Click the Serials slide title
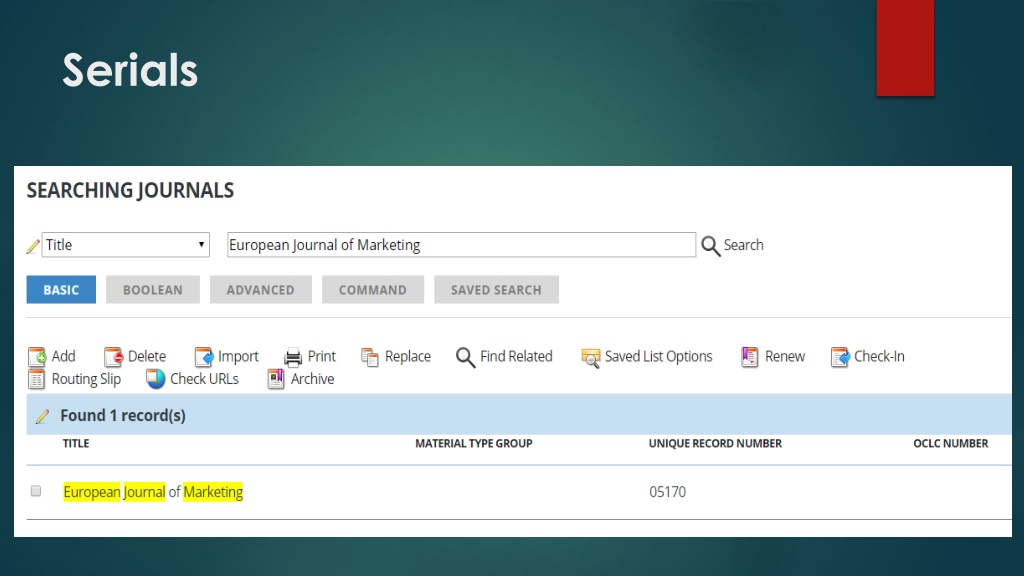Image resolution: width=1024 pixels, height=576 pixels. pyautogui.click(x=130, y=70)
